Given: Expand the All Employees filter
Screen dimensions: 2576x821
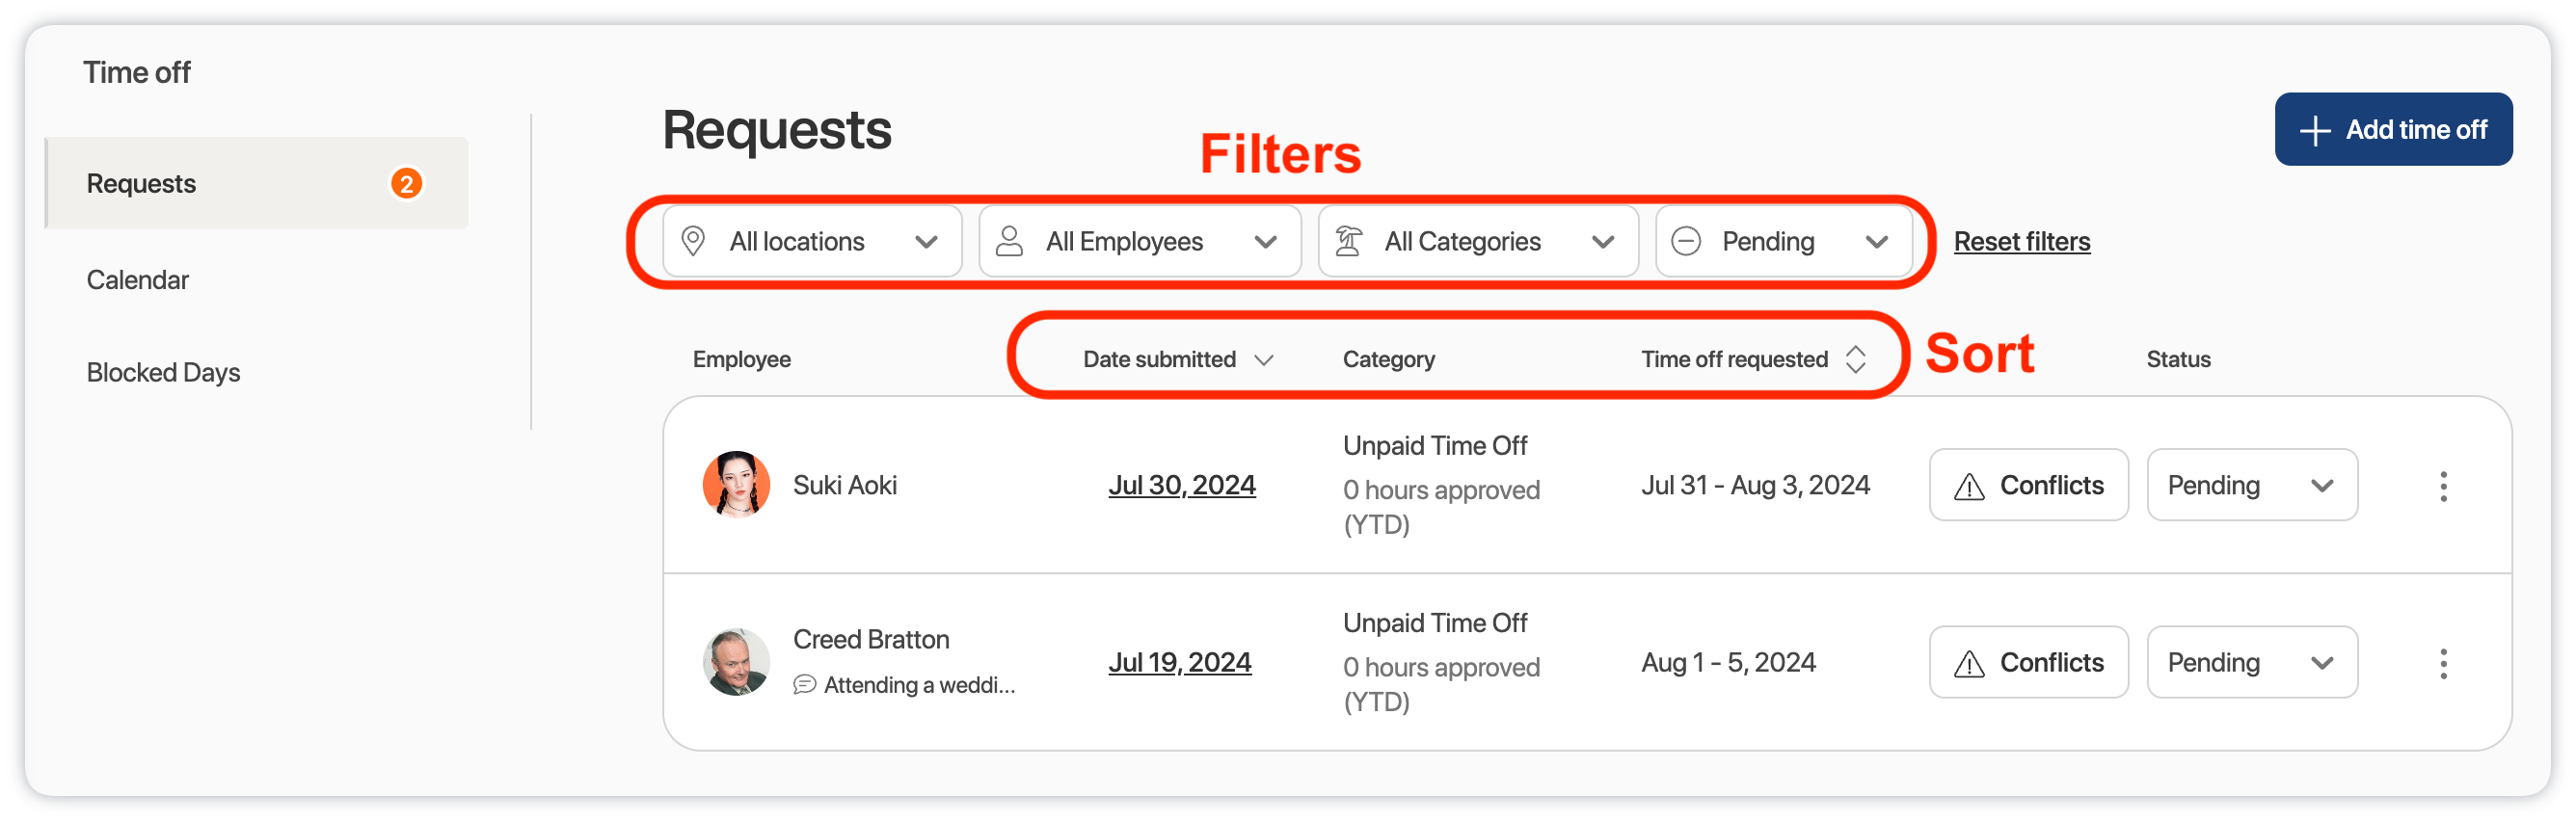Looking at the screenshot, I should tap(1139, 242).
